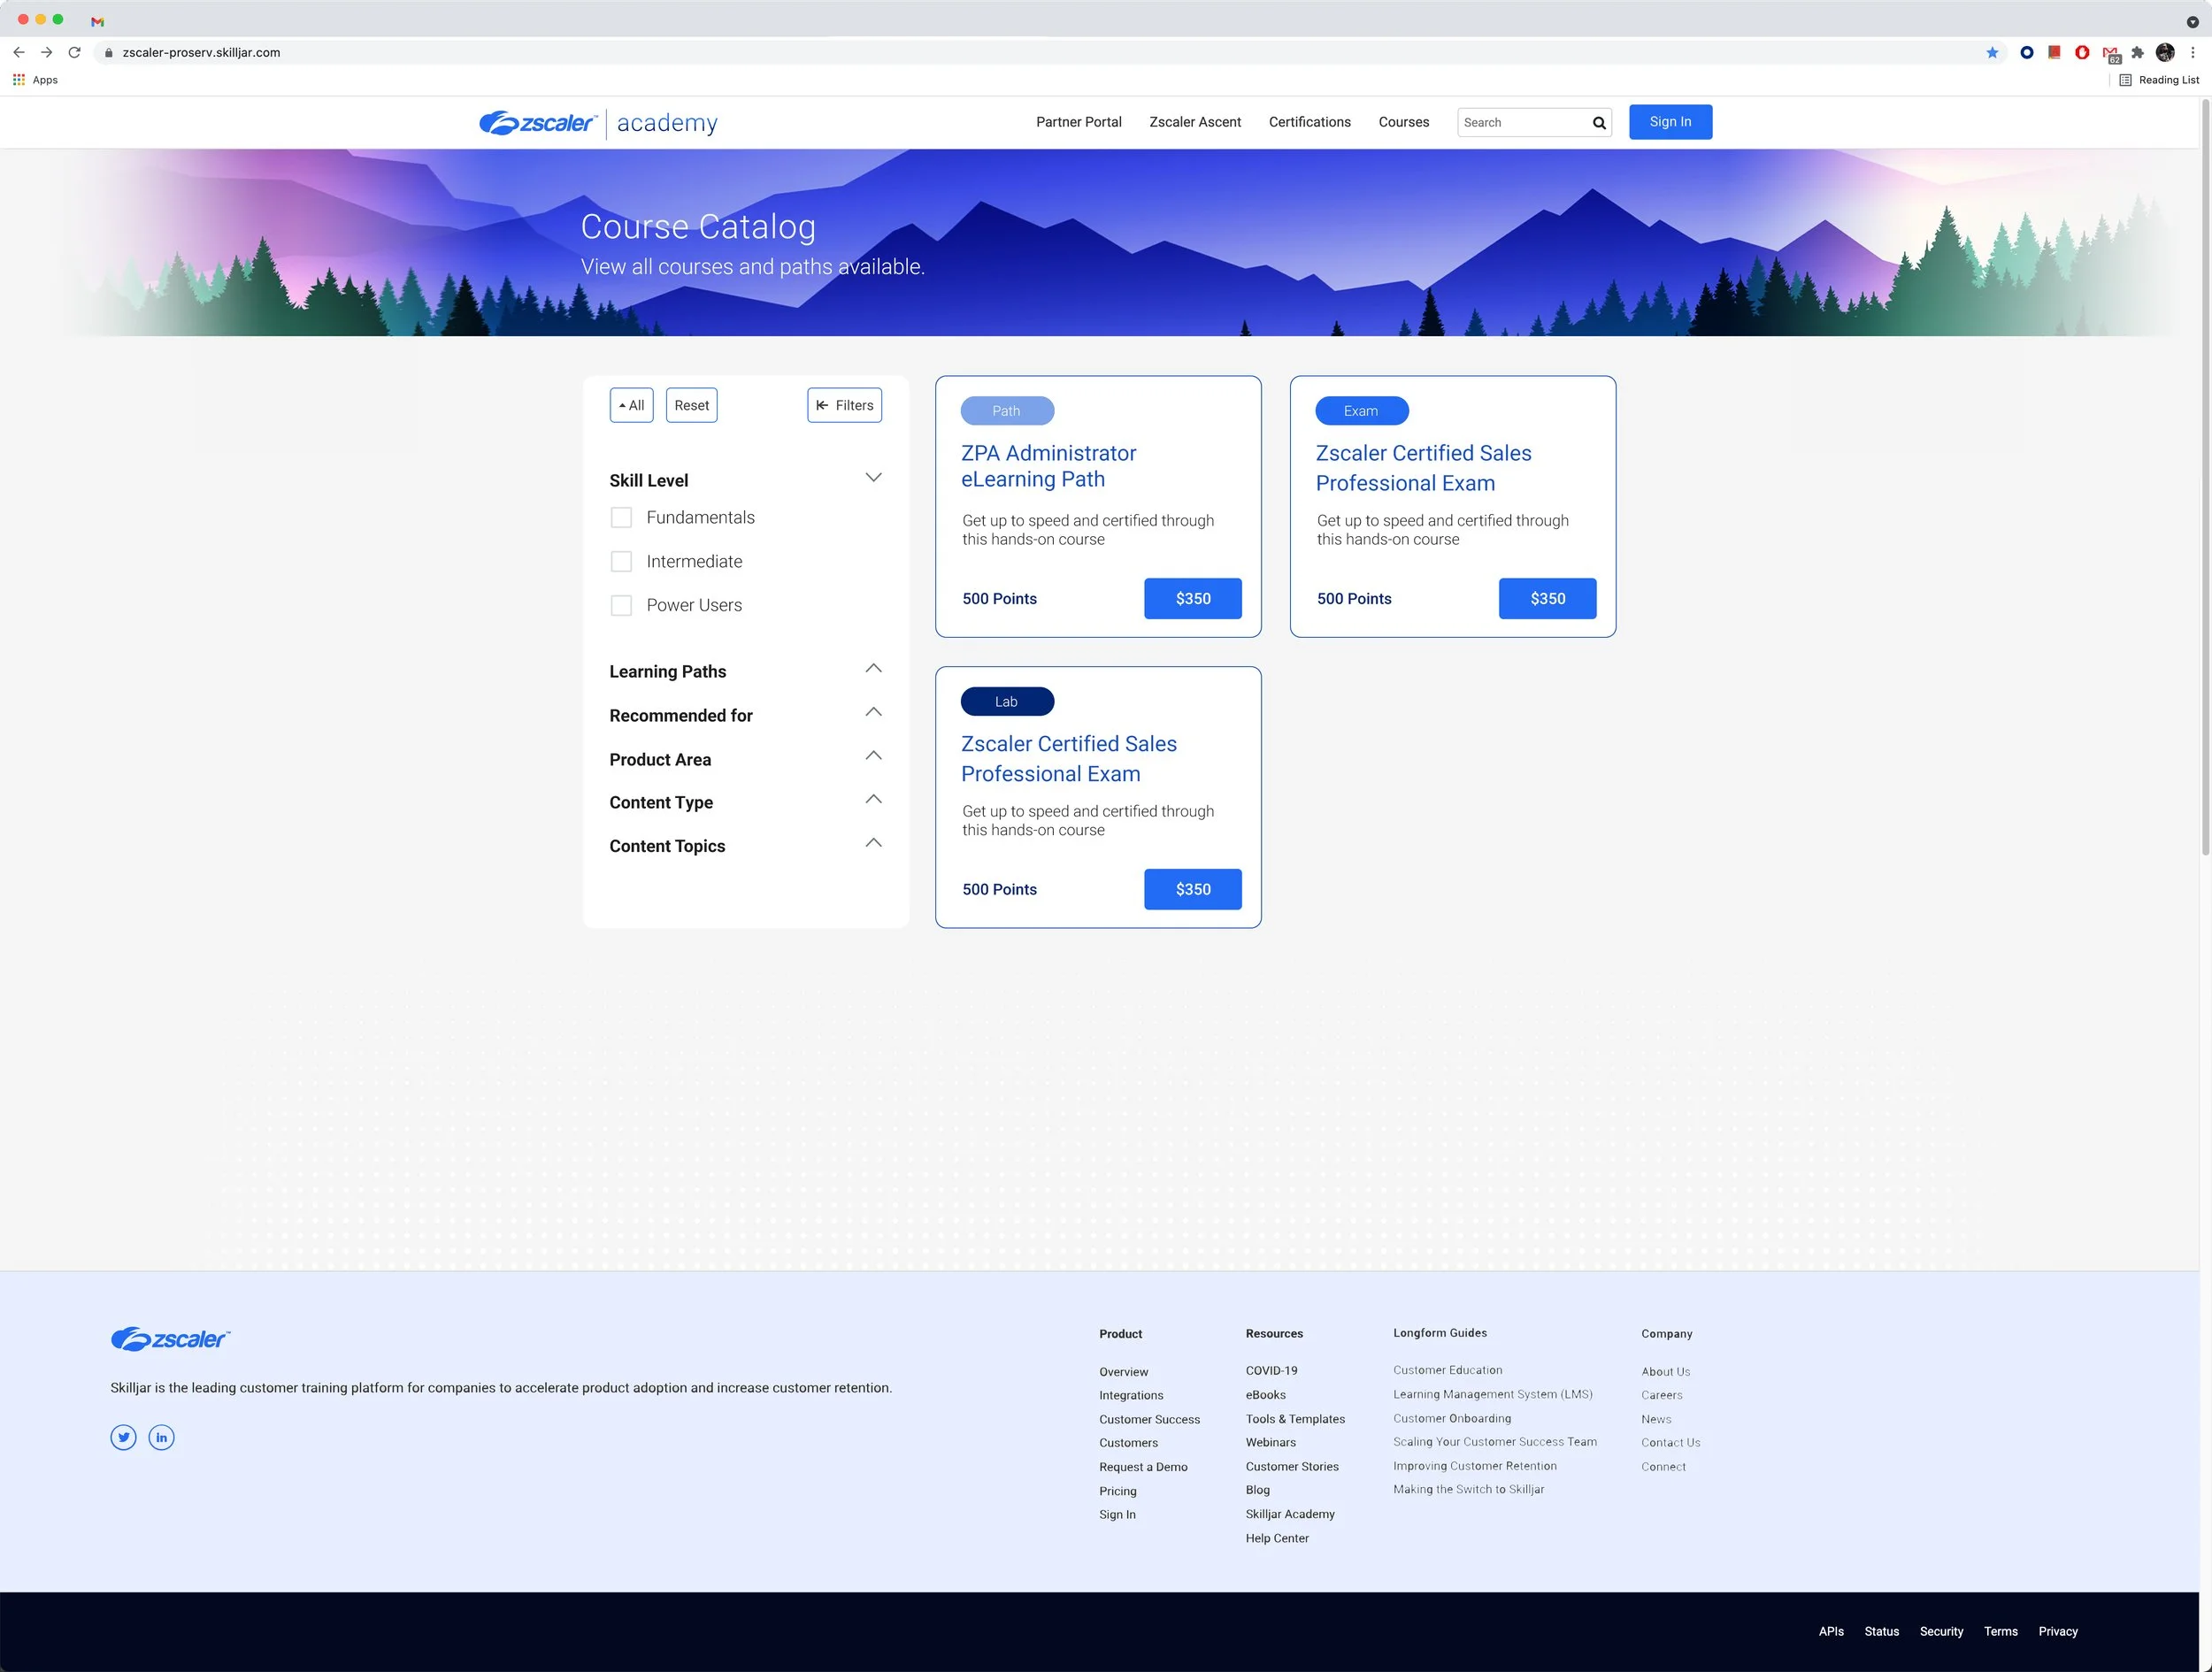Click the LinkedIn icon in the footer
Screen dimensions: 2212x1672
[161, 1437]
